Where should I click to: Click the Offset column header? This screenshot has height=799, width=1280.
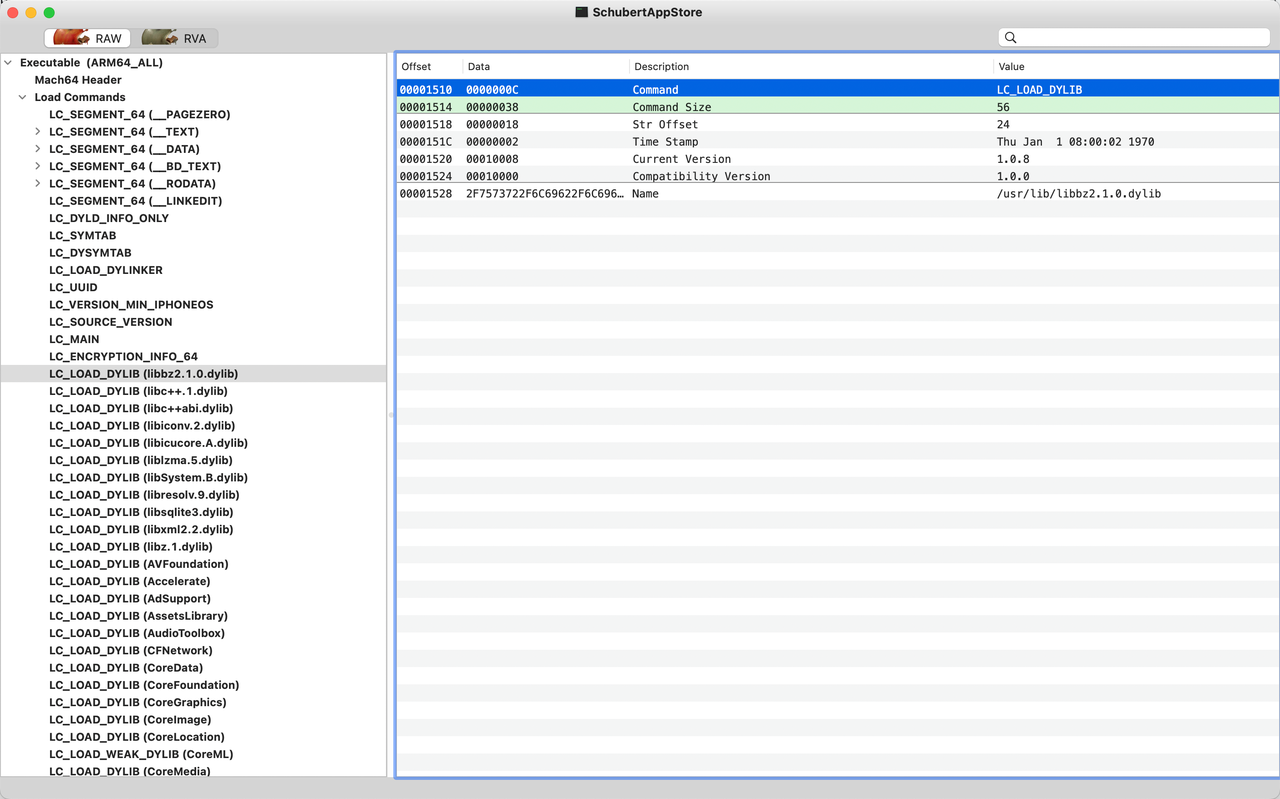point(429,66)
